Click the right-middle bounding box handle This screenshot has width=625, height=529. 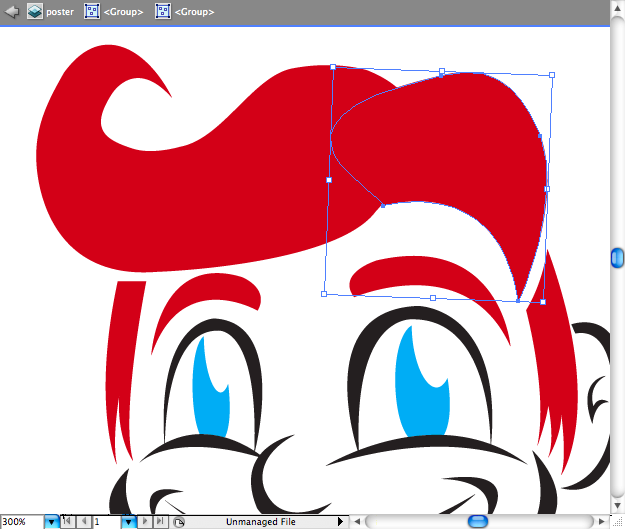coord(547,189)
